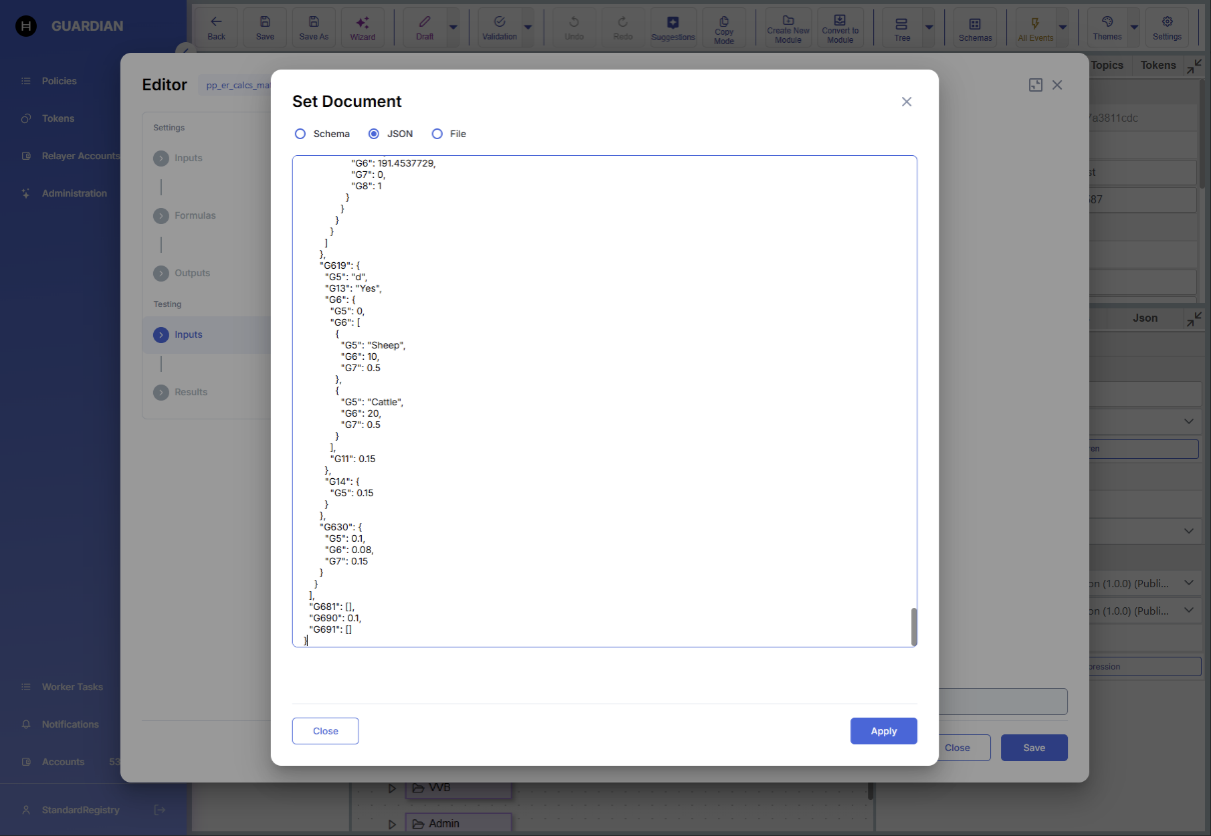Click the Apply button

point(883,731)
